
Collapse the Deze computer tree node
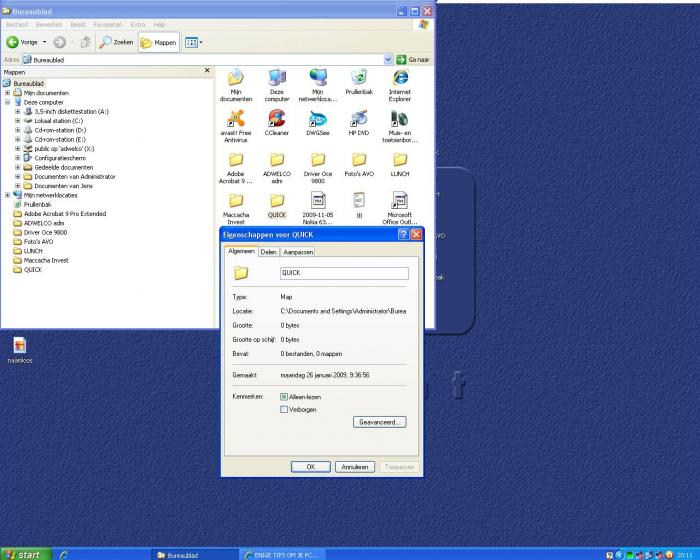(7, 102)
